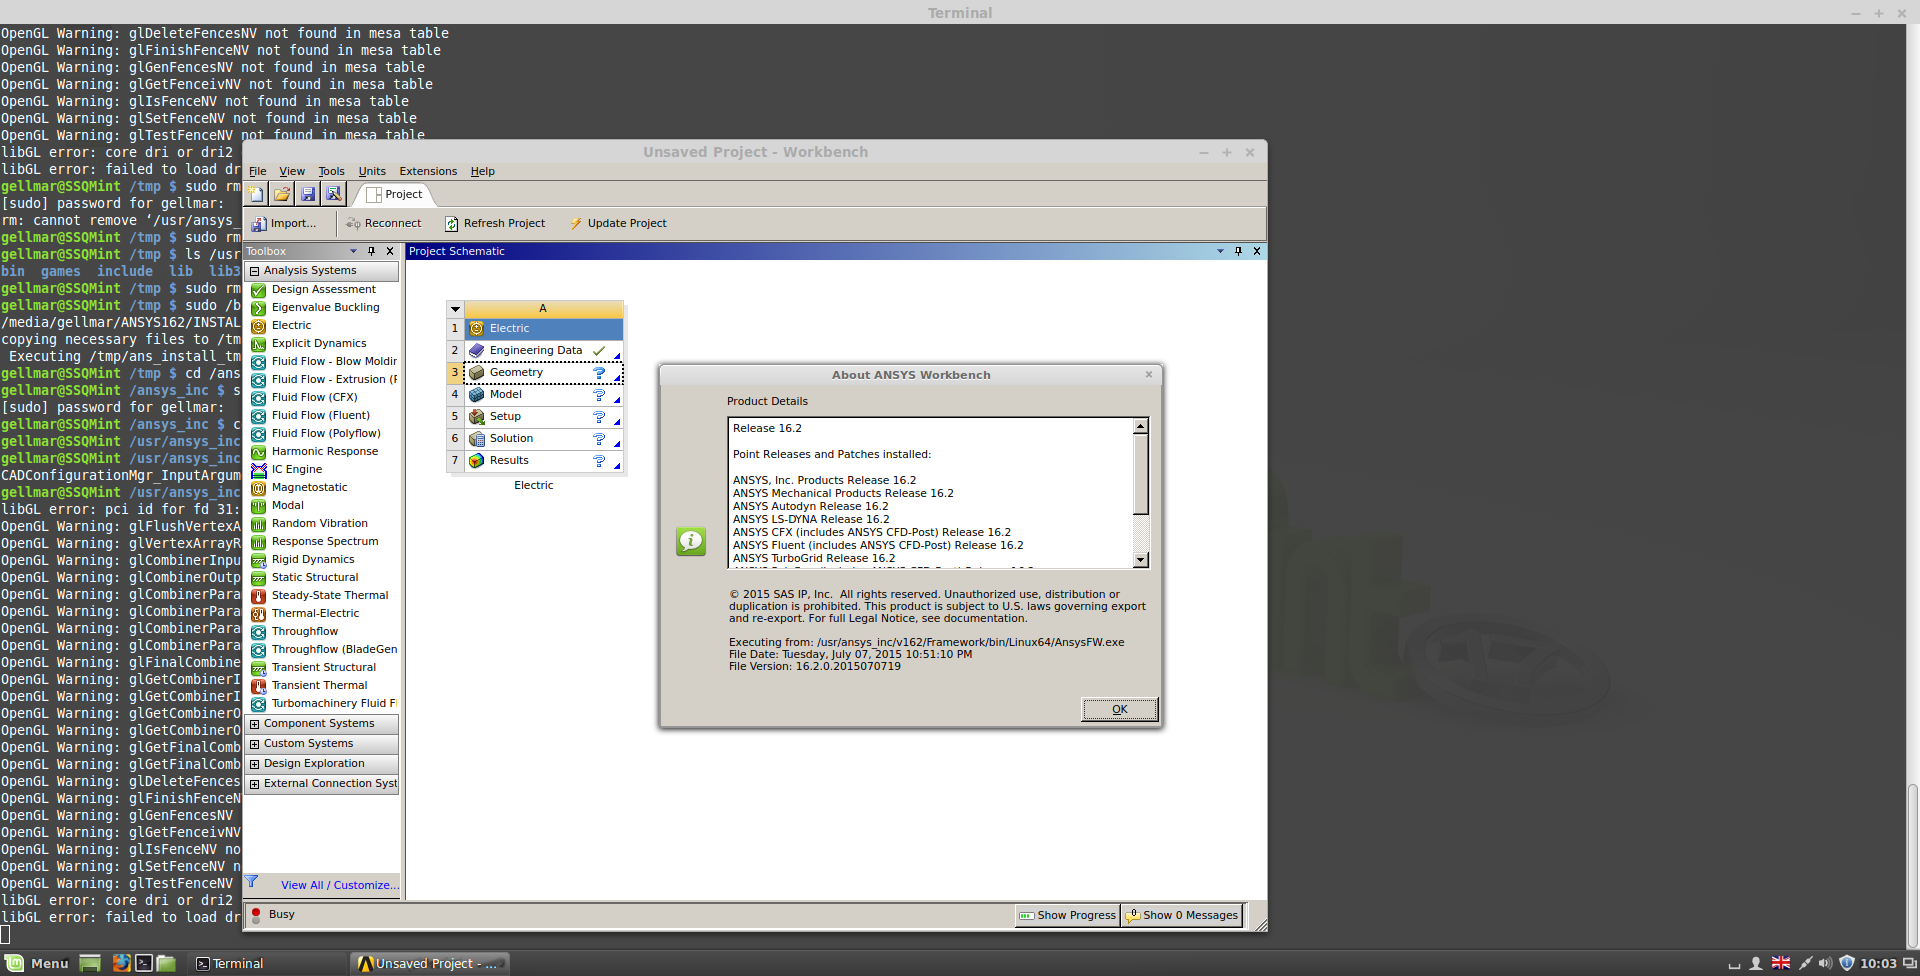Switch to the Project tab
This screenshot has height=976, width=1920.
394,194
